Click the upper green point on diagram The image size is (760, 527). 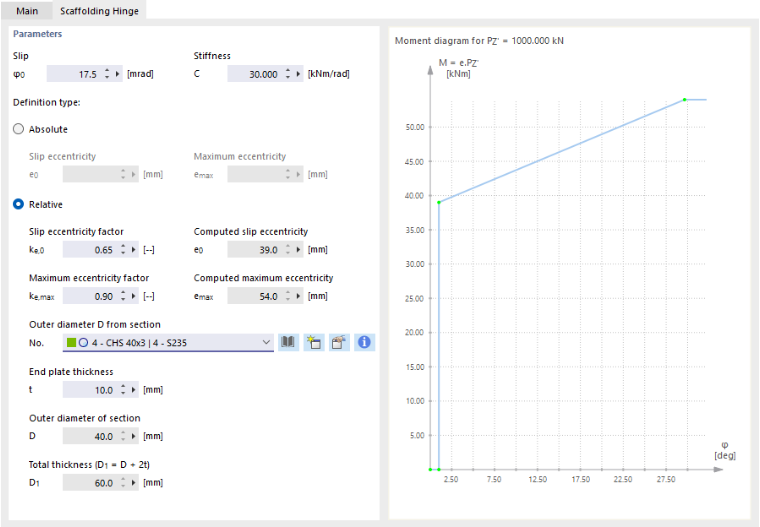tap(684, 100)
